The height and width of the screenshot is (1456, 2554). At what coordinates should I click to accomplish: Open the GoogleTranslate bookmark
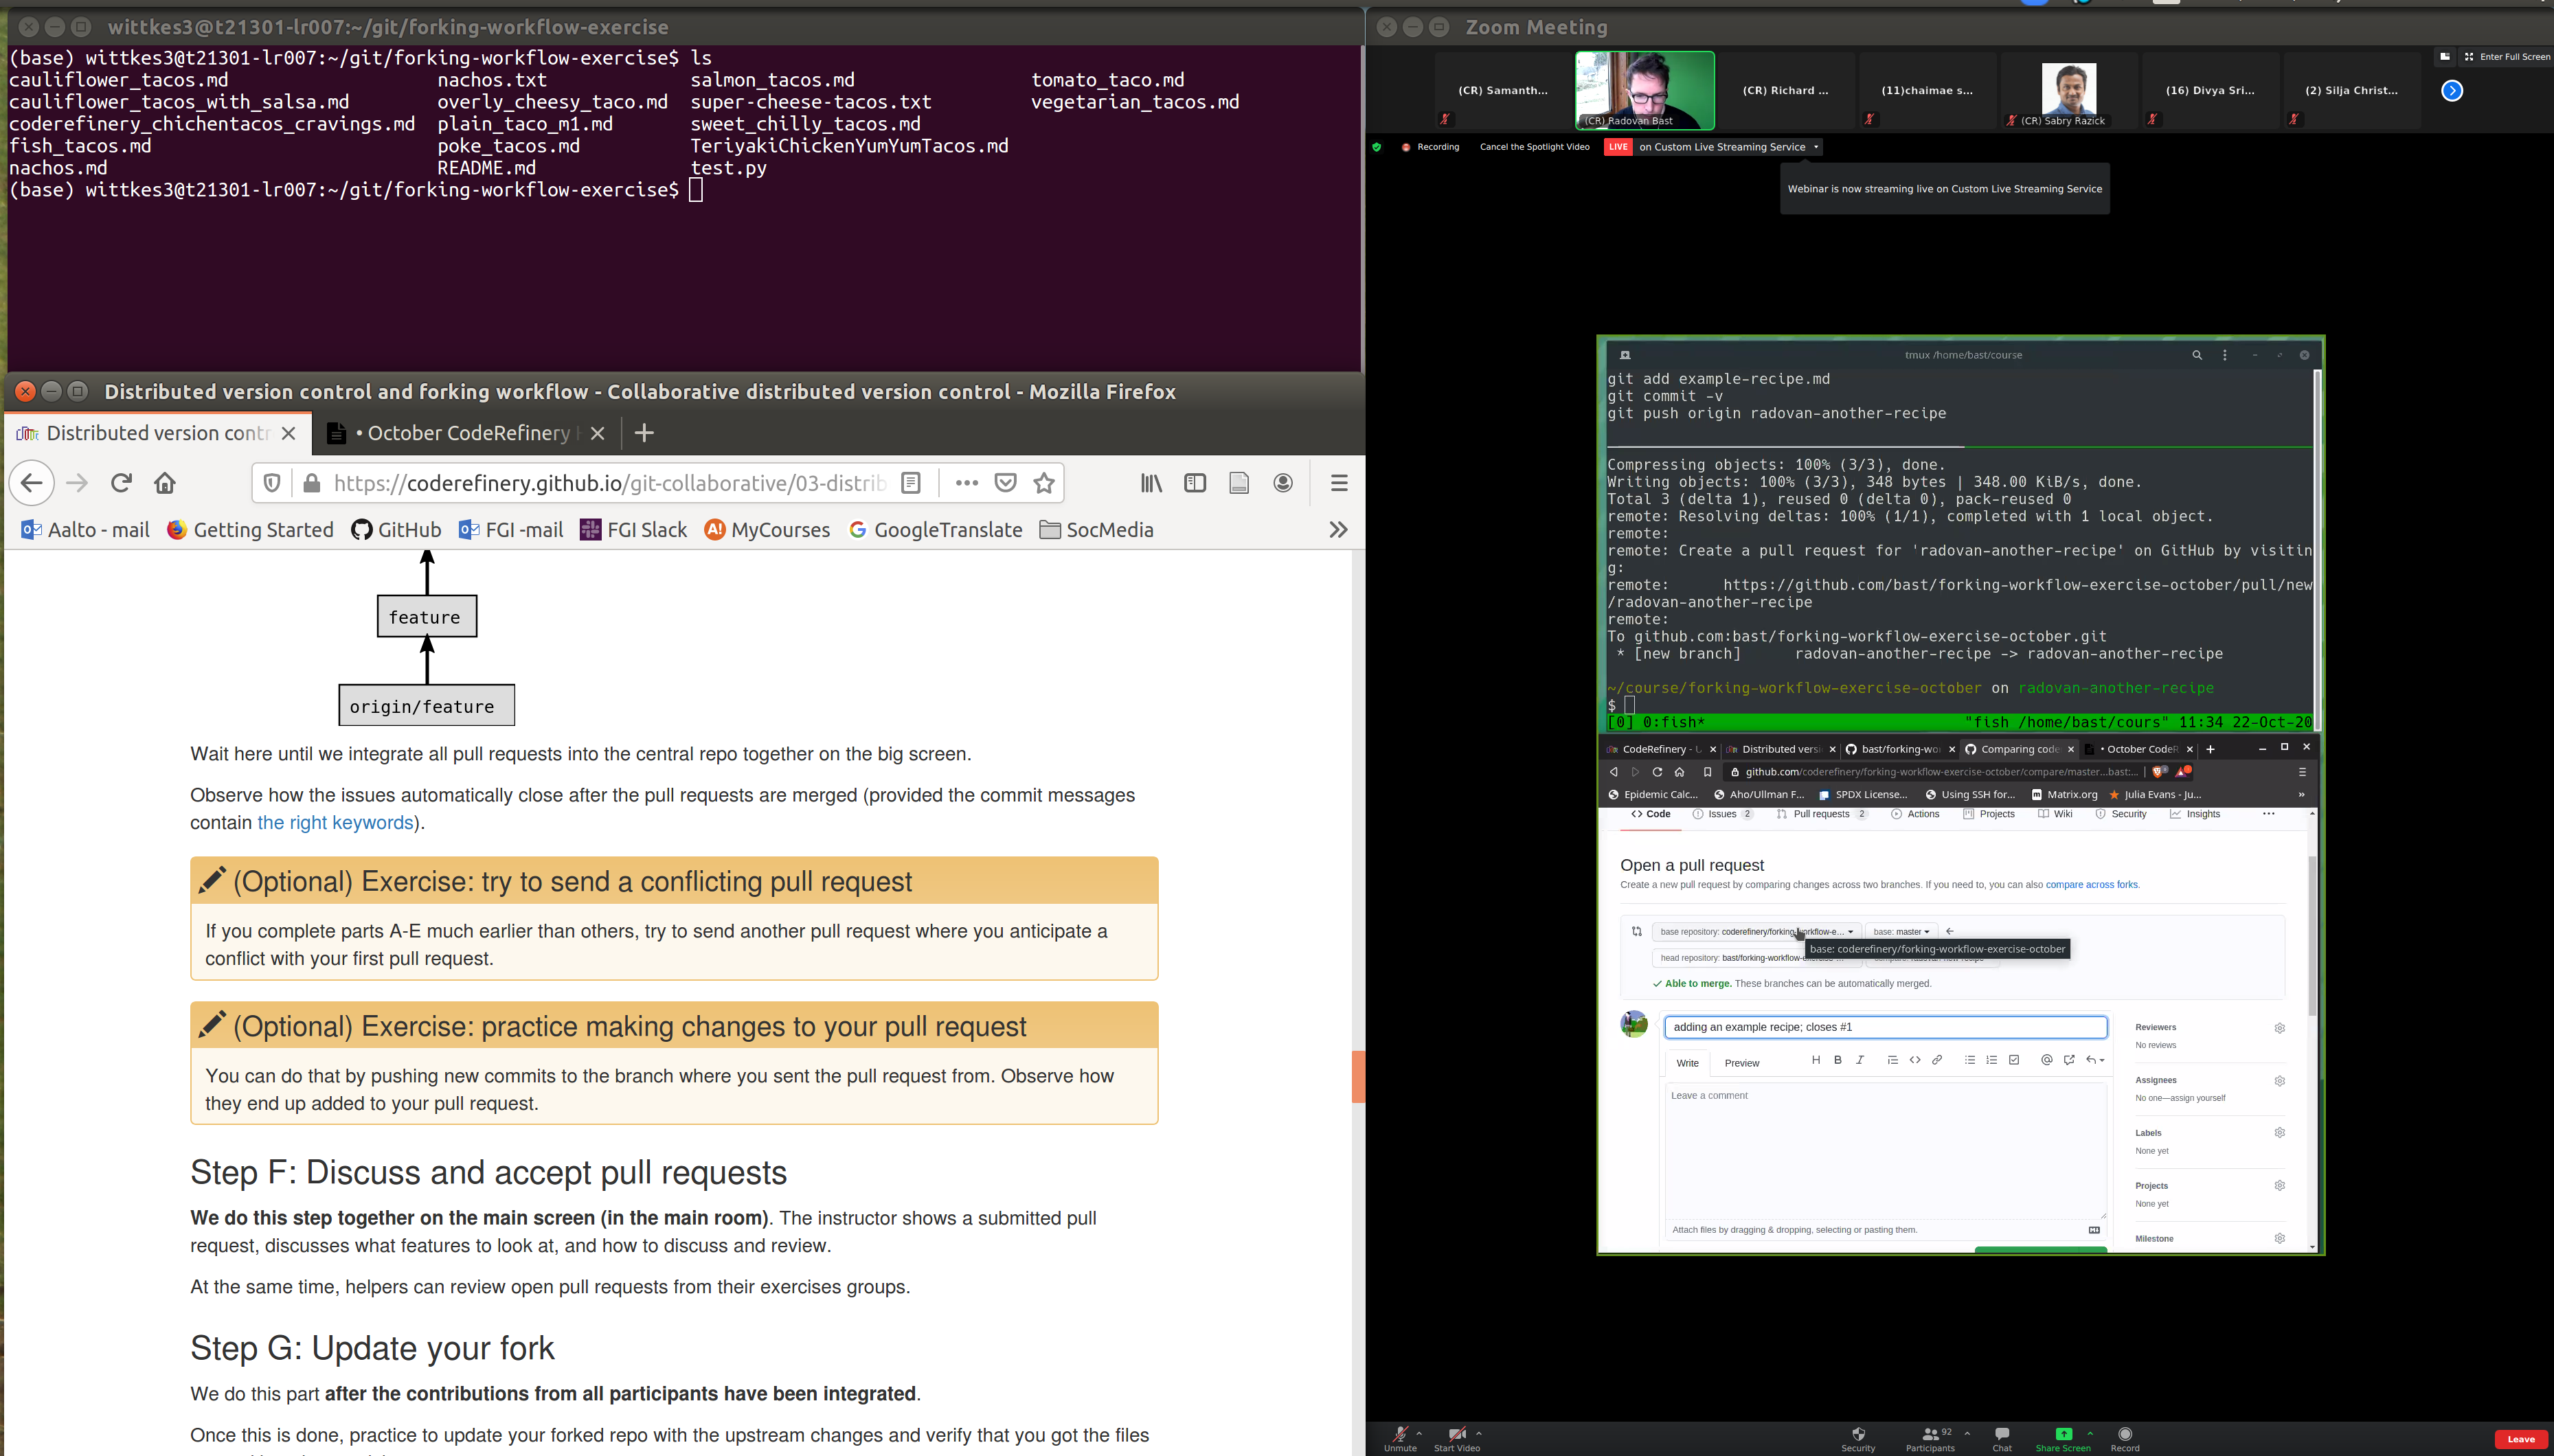pos(935,530)
